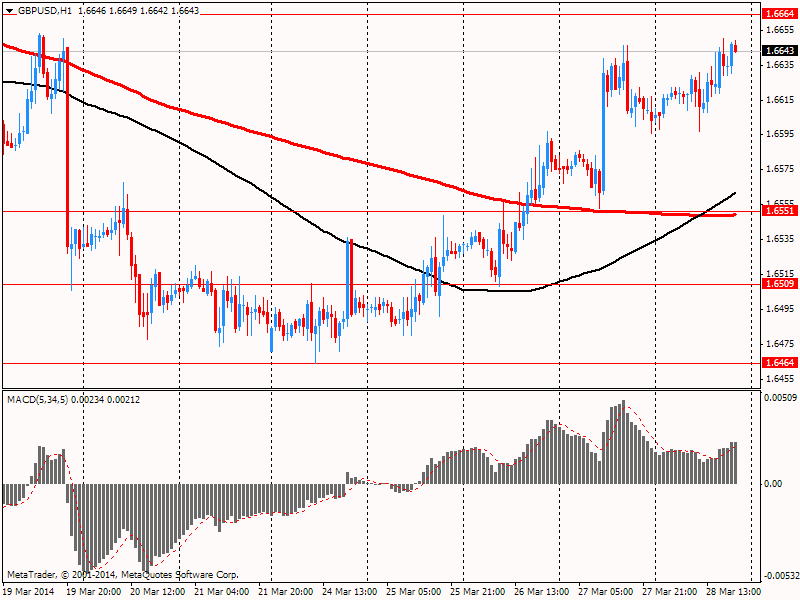
Task: Click the GBPUSD,H1 chart title text
Action: 45,11
